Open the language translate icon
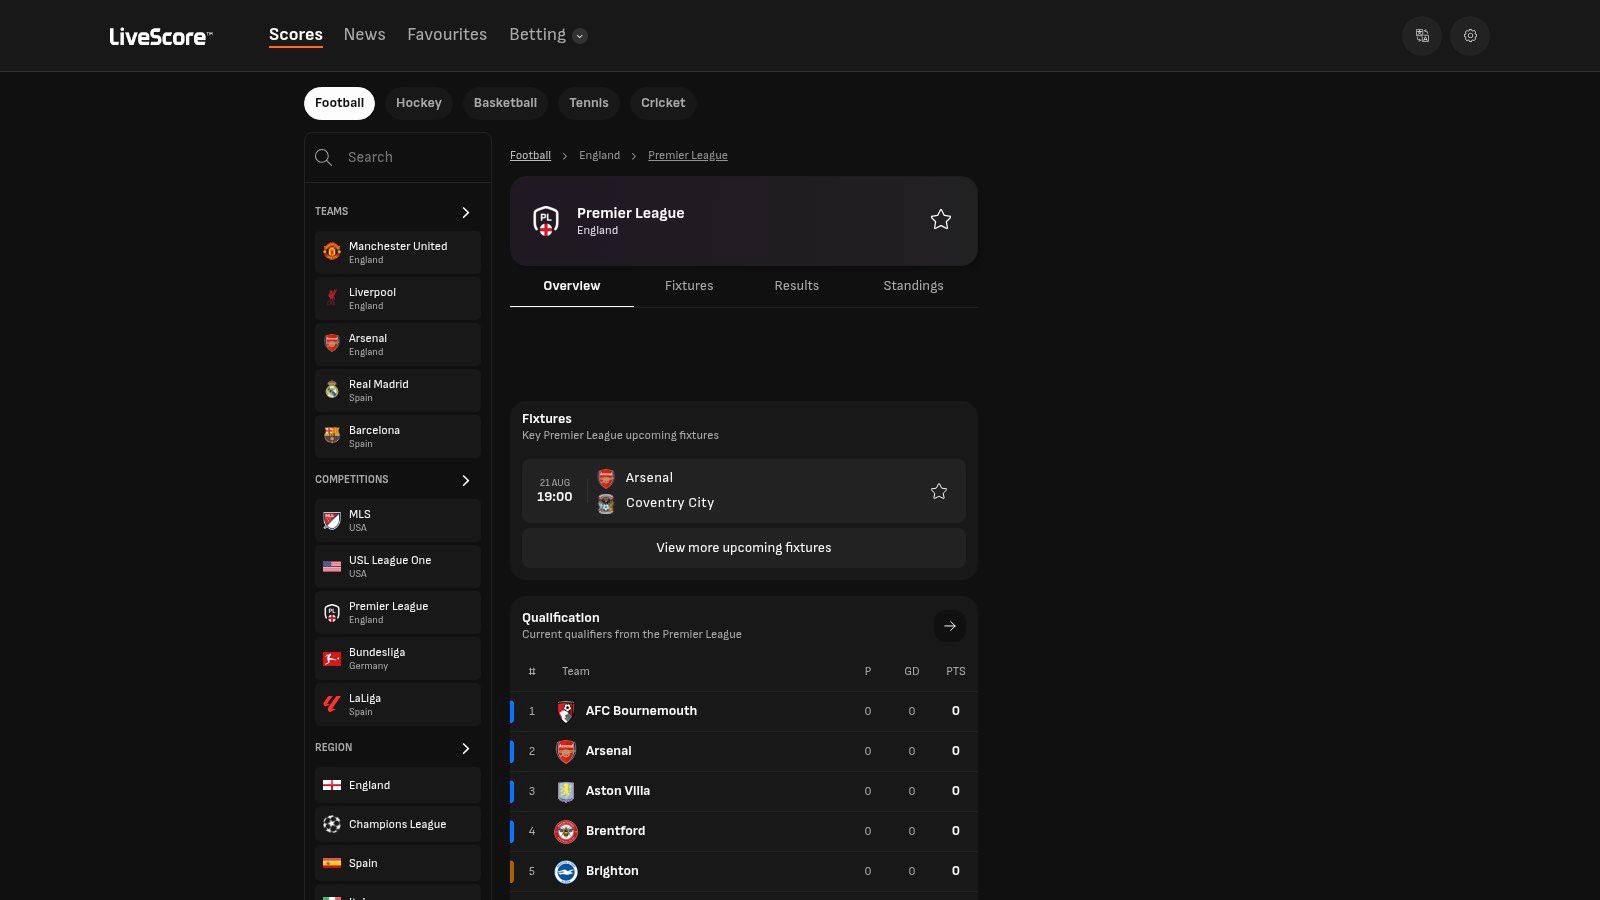1600x900 pixels. pyautogui.click(x=1422, y=36)
